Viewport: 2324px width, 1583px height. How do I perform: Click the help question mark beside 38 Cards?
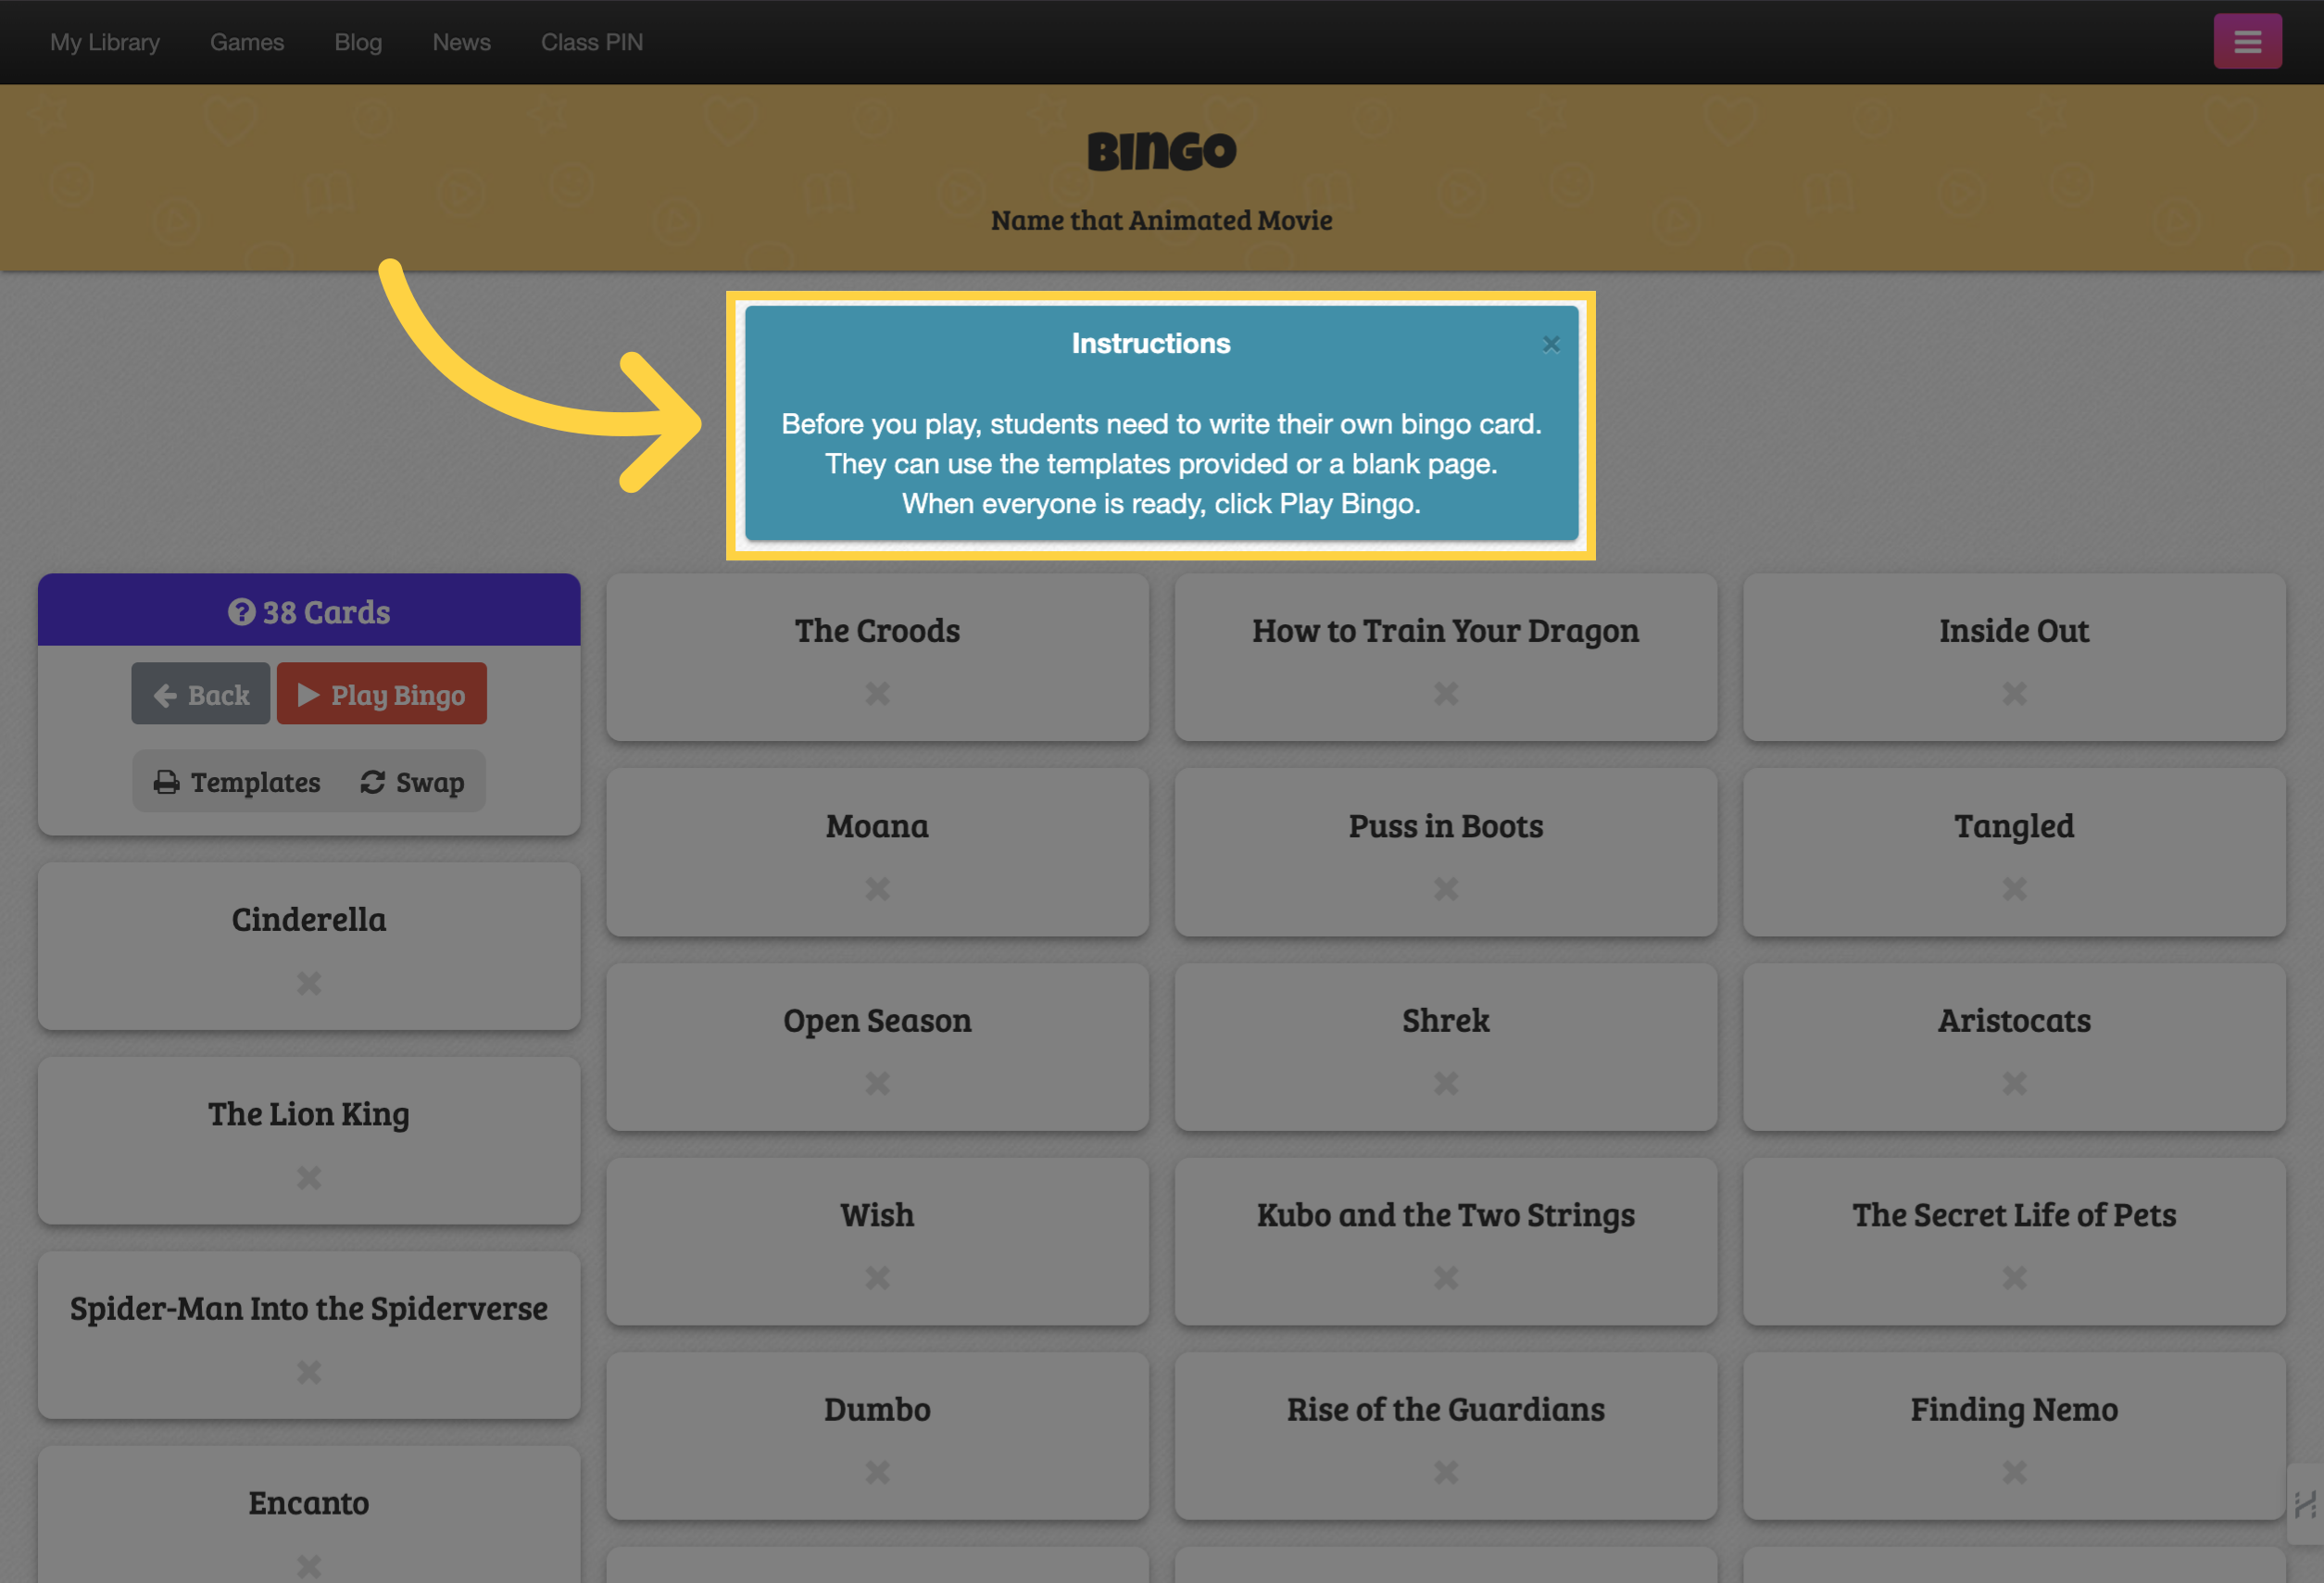[241, 611]
